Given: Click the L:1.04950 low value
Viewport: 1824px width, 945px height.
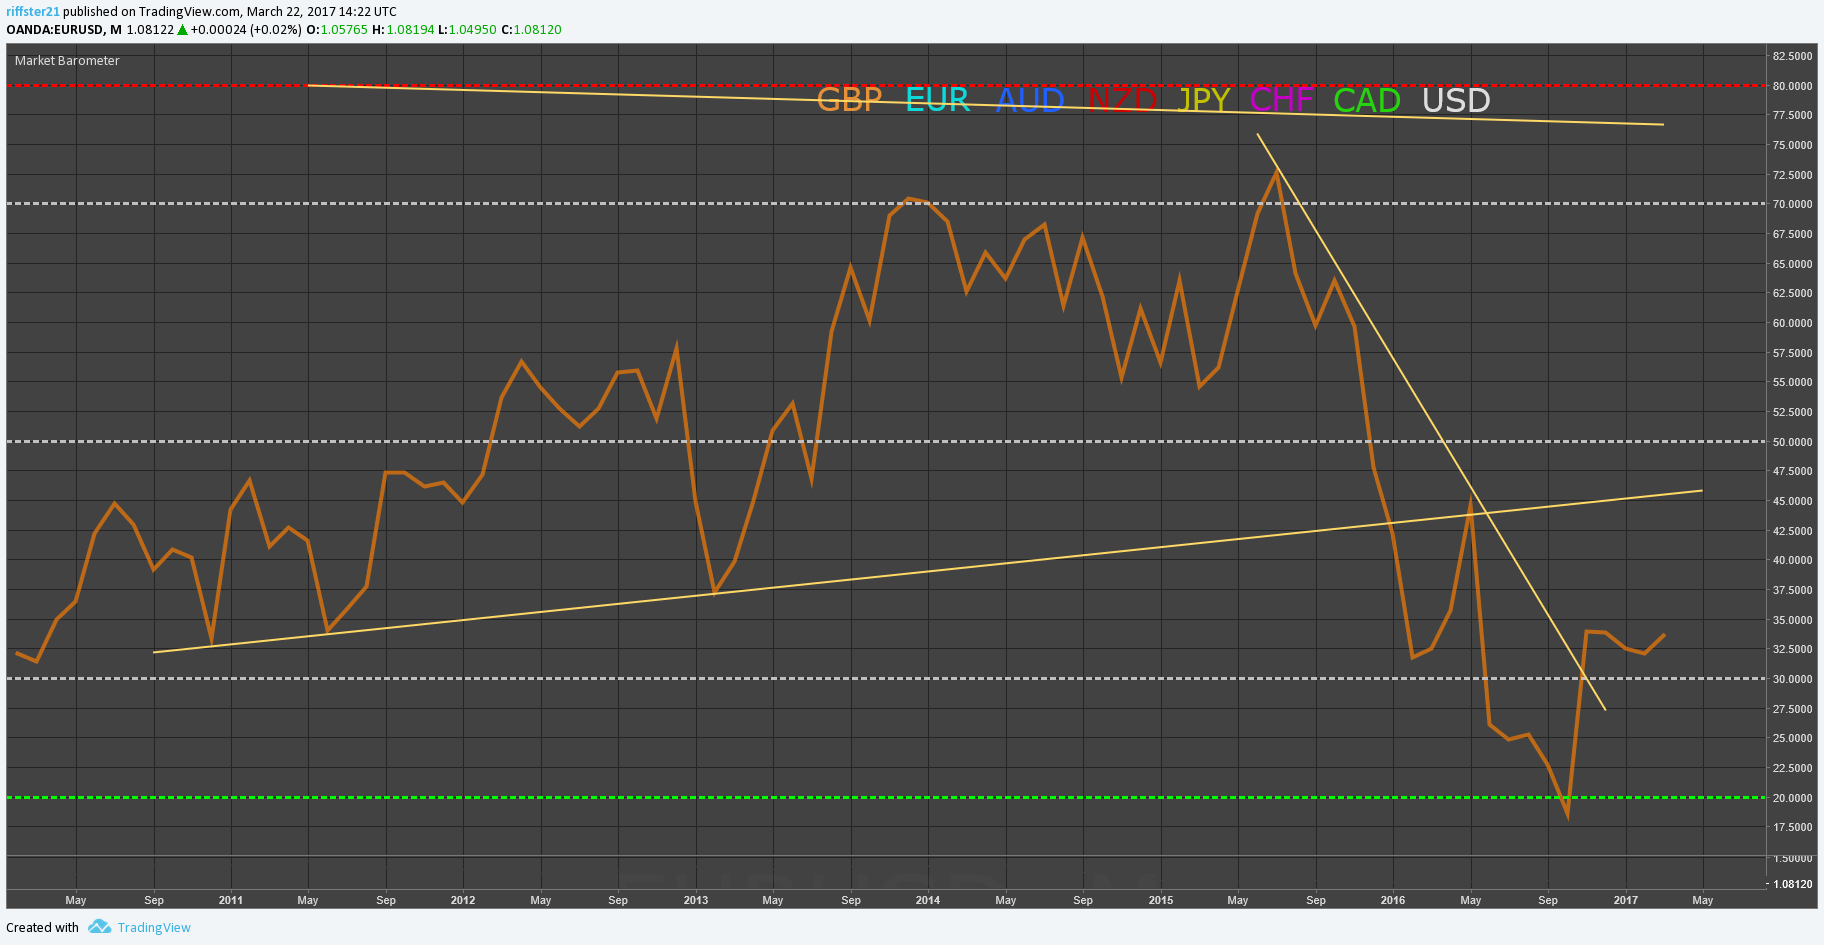Looking at the screenshot, I should (467, 30).
